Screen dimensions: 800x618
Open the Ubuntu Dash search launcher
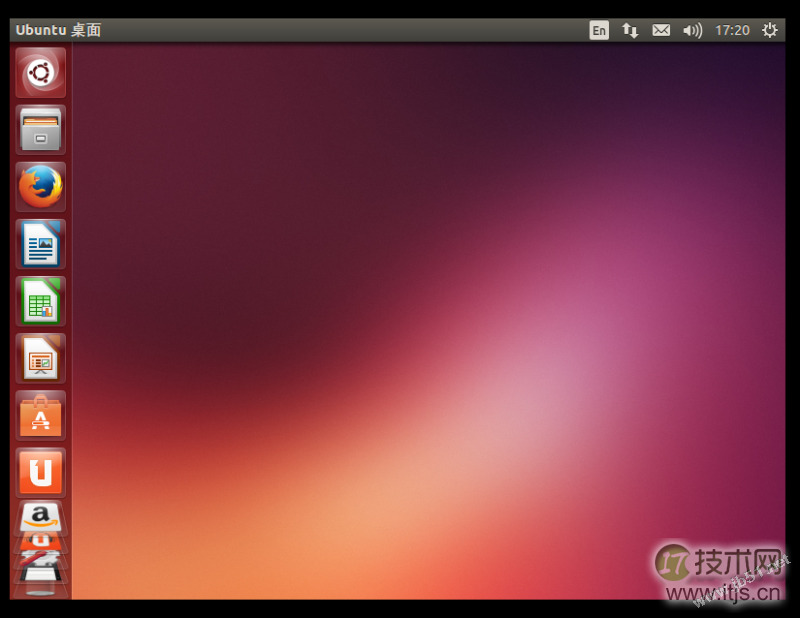[x=40, y=73]
